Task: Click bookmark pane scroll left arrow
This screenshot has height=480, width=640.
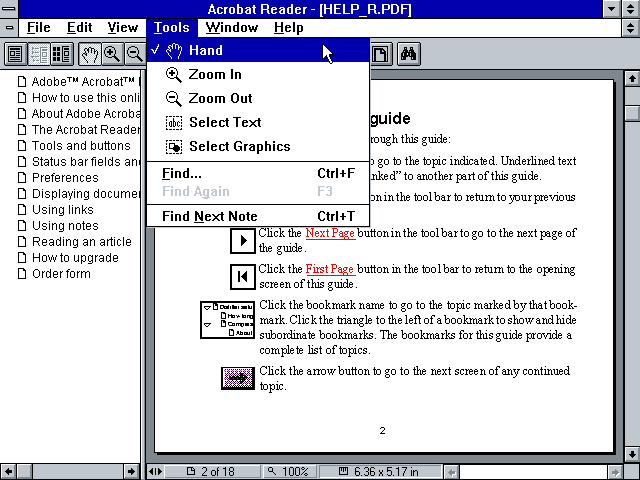Action: pyautogui.click(x=8, y=471)
